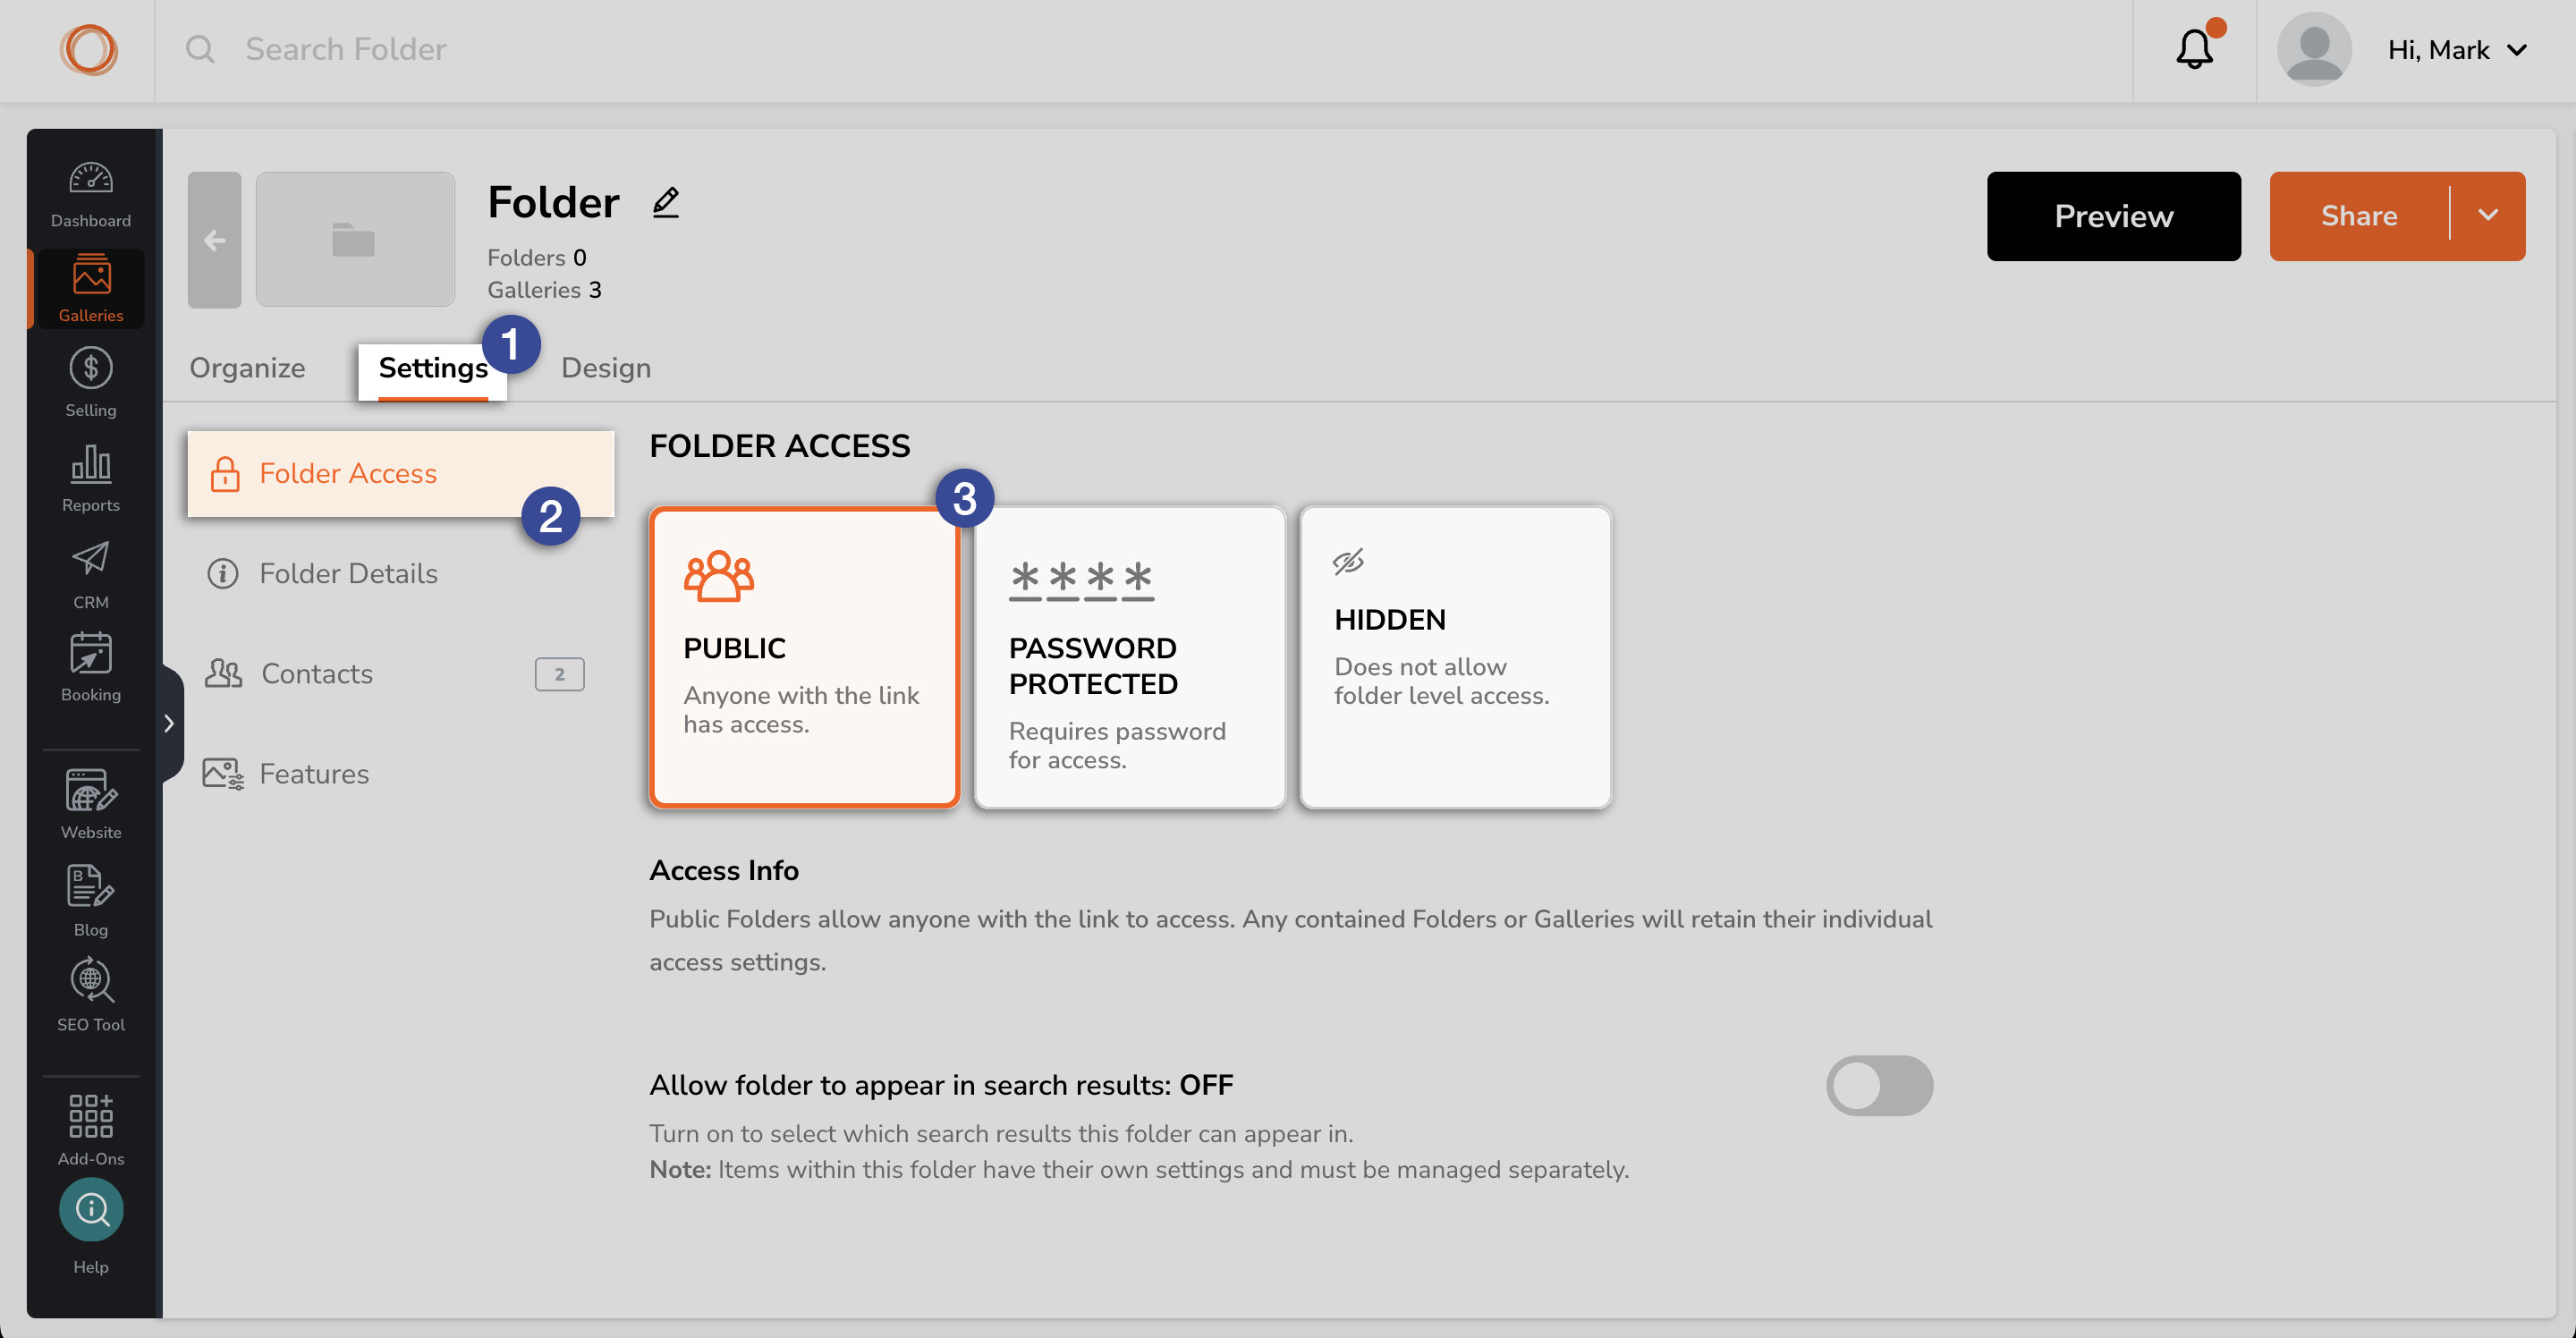Screen dimensions: 2576x1338
Task: Open the Selling dollar icon
Action: (90, 368)
